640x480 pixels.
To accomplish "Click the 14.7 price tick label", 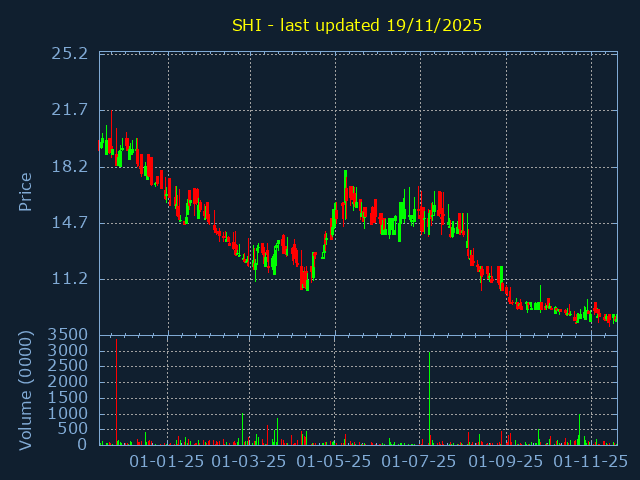I will tap(70, 223).
